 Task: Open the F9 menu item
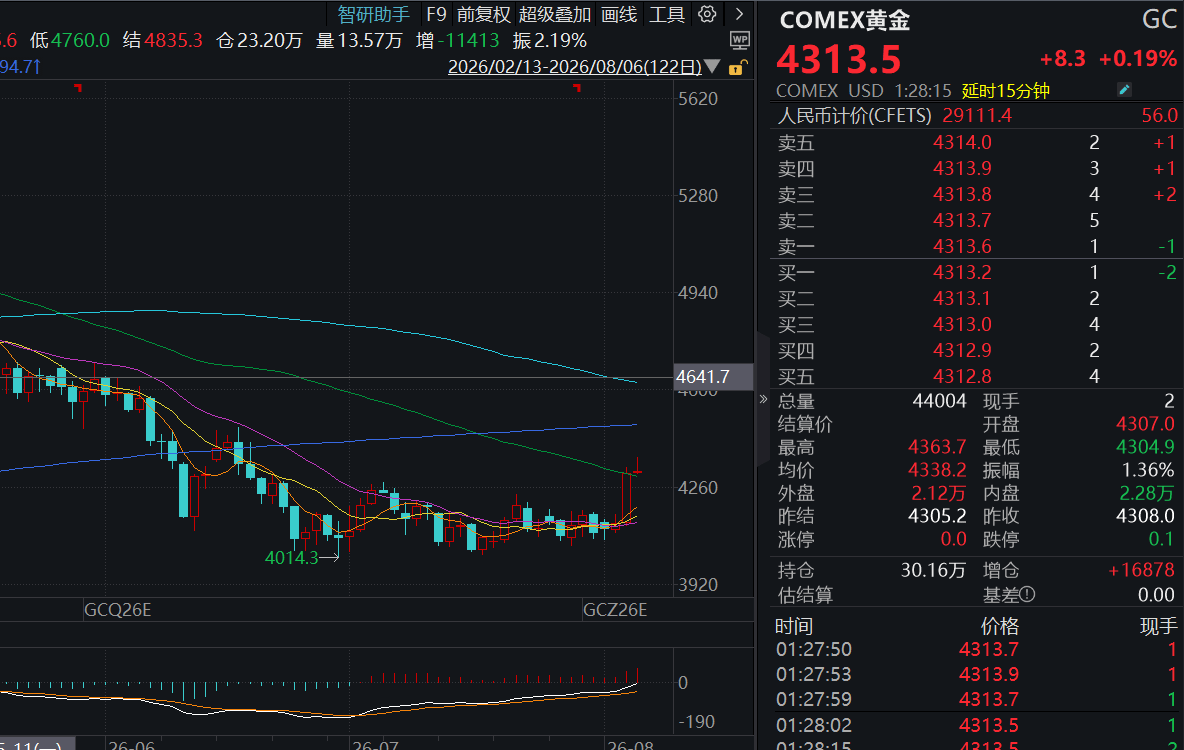(436, 14)
